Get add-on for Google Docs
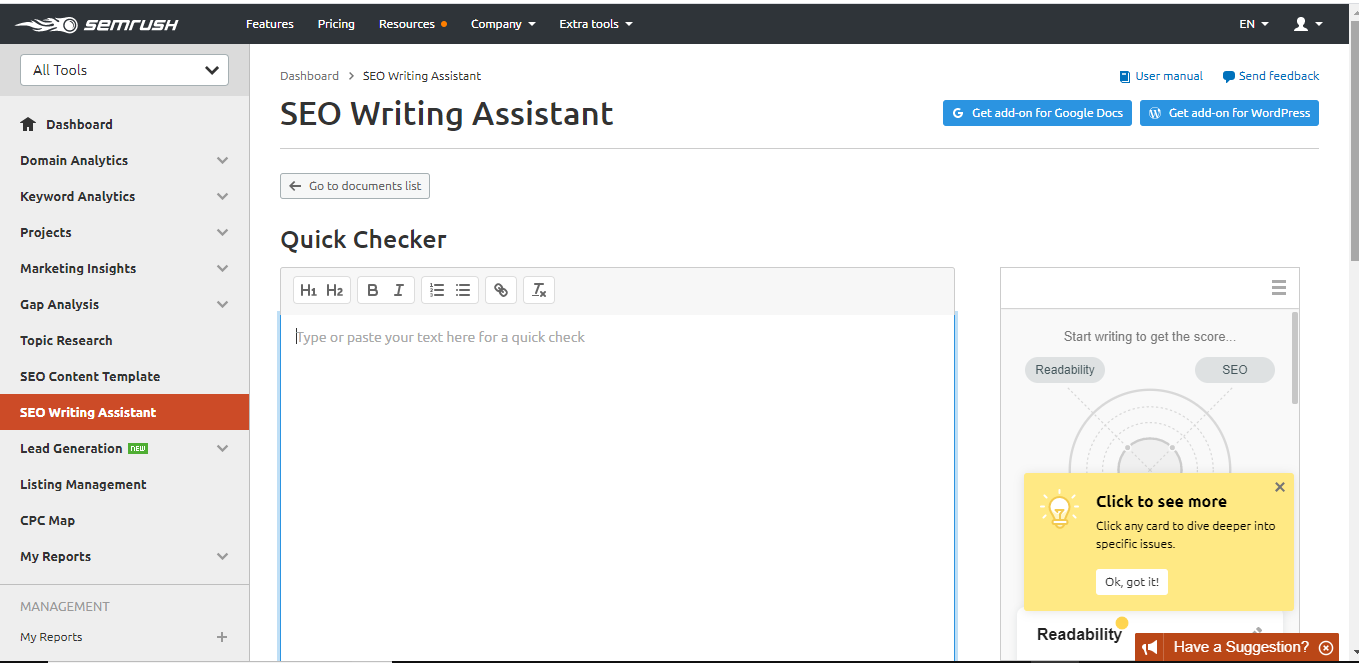 (1037, 113)
